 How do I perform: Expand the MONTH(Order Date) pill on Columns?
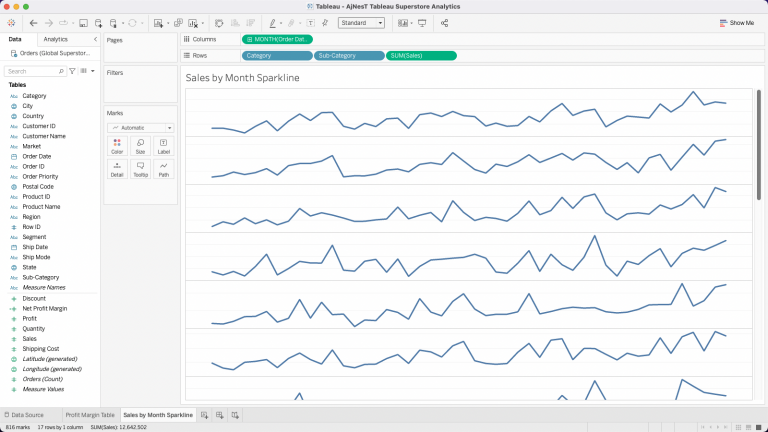(x=278, y=39)
